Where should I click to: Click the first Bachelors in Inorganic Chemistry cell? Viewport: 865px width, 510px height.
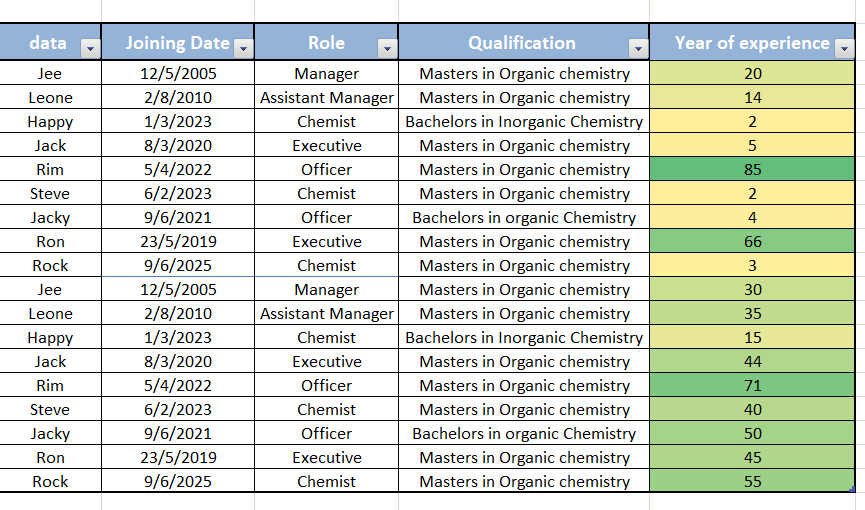[524, 121]
